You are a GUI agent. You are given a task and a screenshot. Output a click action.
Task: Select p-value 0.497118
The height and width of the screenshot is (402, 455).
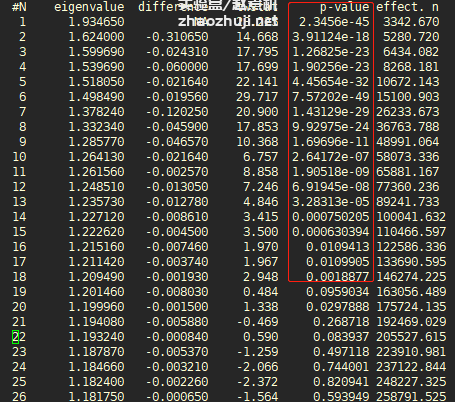[x=341, y=352]
